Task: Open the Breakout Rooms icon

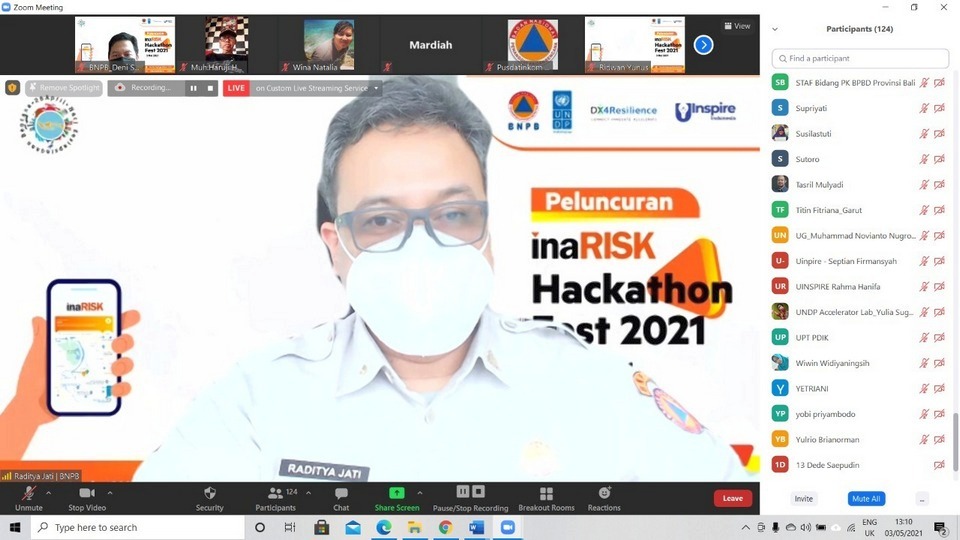Action: 546,493
